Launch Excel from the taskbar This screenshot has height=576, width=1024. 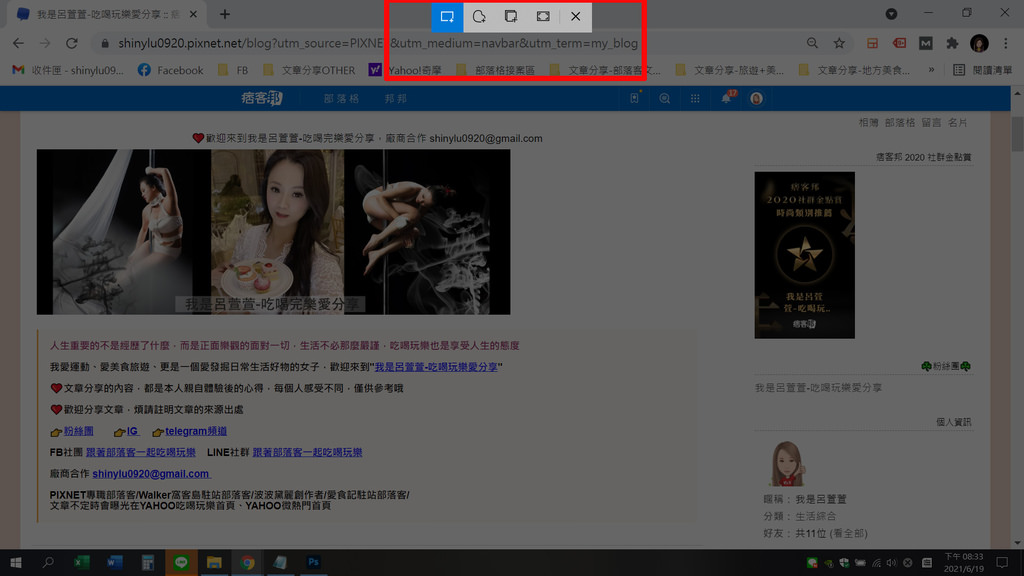(x=82, y=562)
